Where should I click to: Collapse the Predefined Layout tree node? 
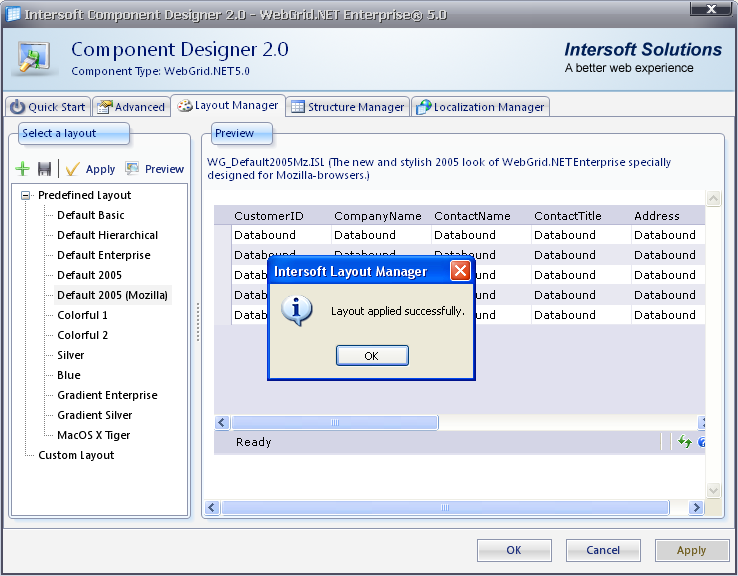tap(25, 195)
